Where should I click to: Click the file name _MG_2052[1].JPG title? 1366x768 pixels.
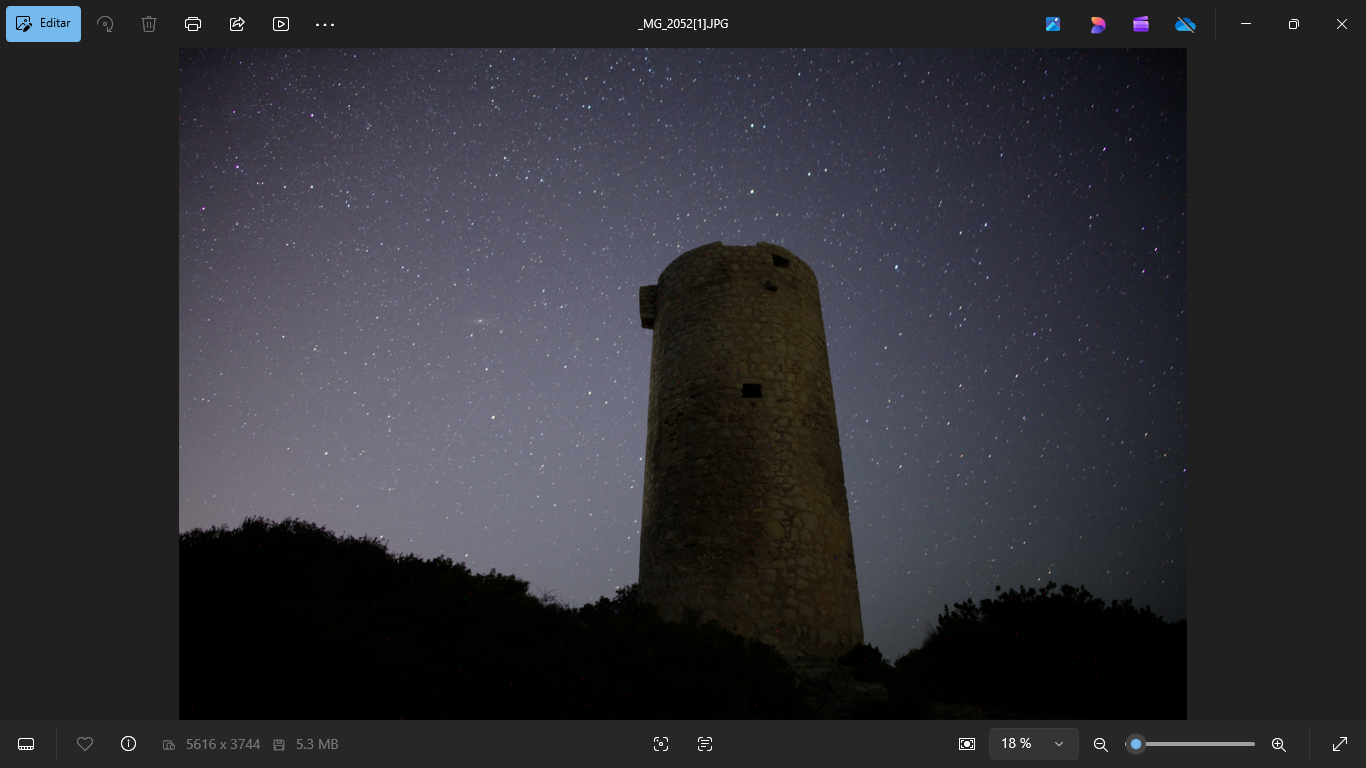coord(683,24)
